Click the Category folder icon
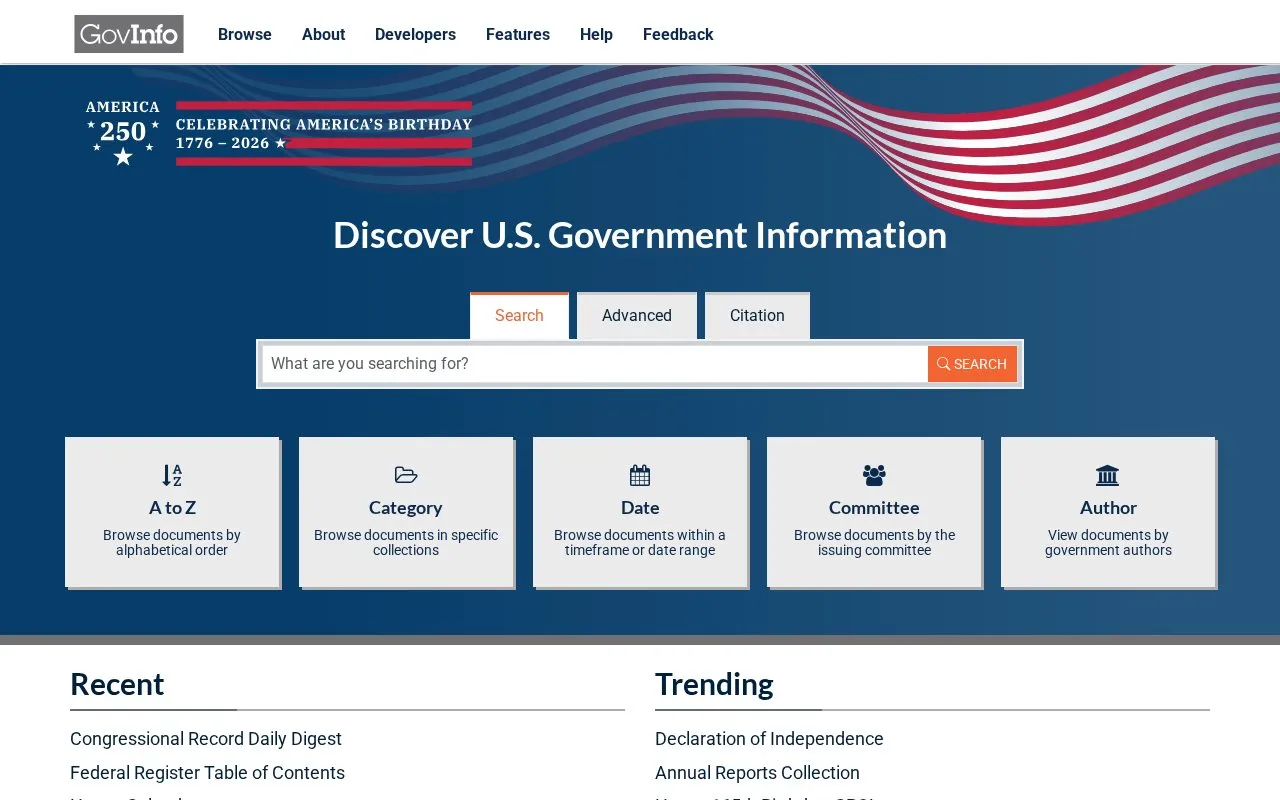 pos(406,475)
